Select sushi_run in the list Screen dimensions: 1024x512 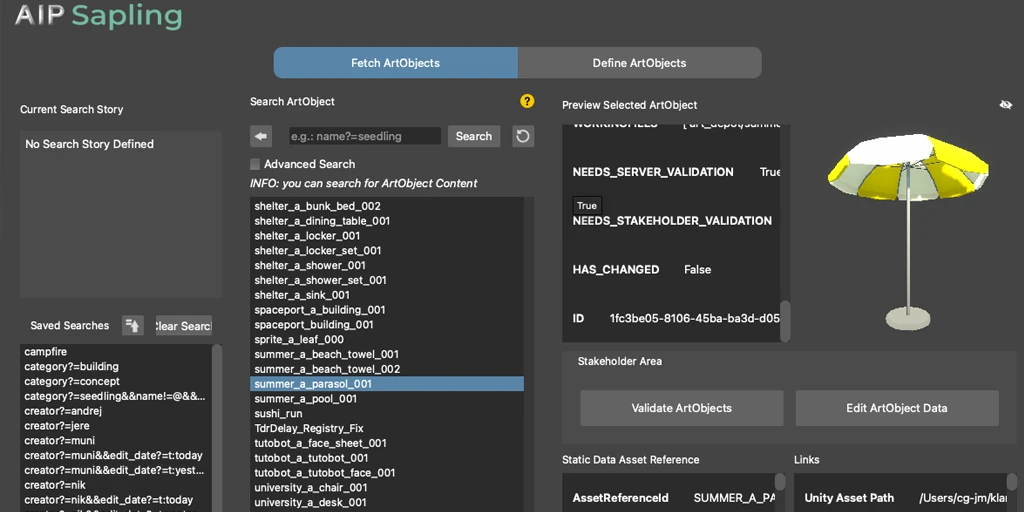click(387, 413)
